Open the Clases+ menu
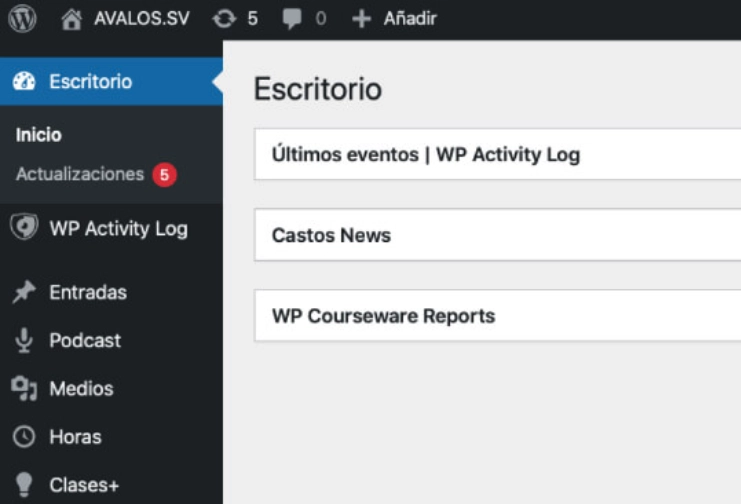 84,485
